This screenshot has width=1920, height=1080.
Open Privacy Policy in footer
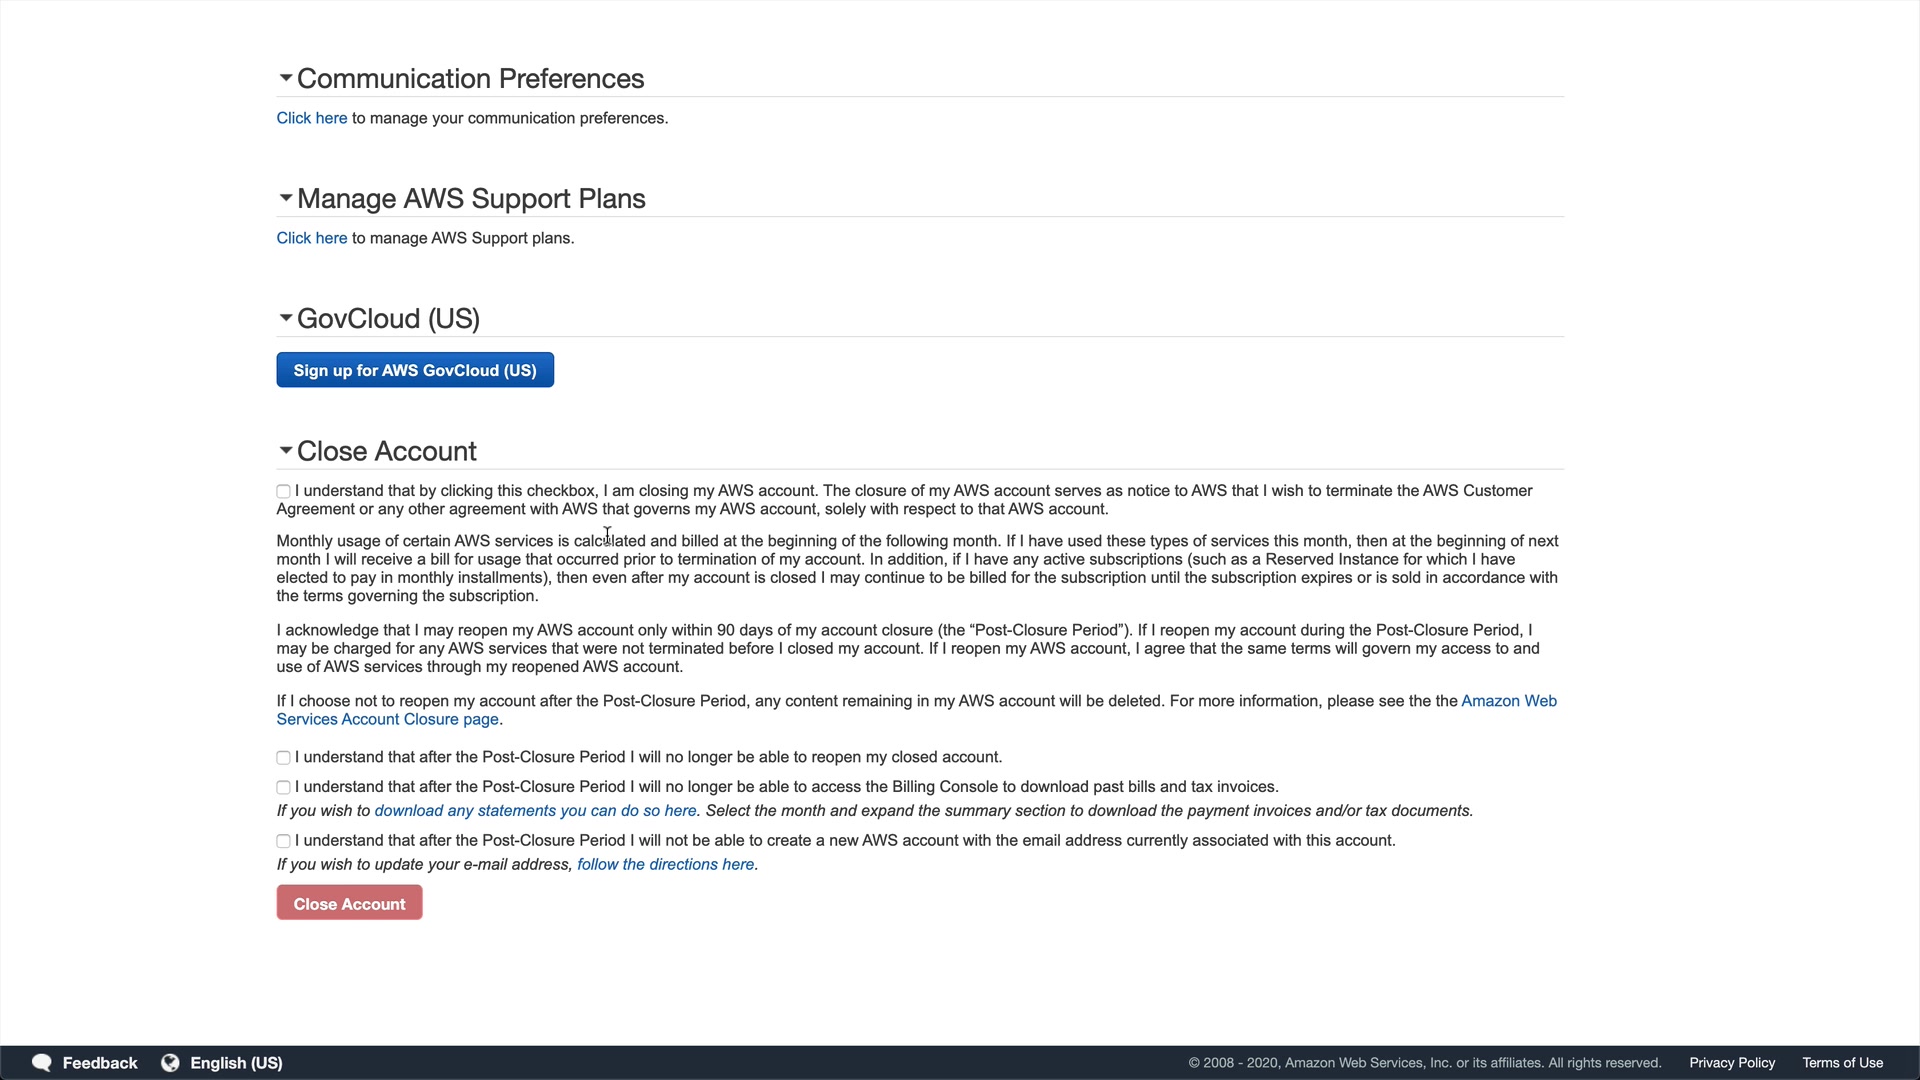[1732, 1063]
